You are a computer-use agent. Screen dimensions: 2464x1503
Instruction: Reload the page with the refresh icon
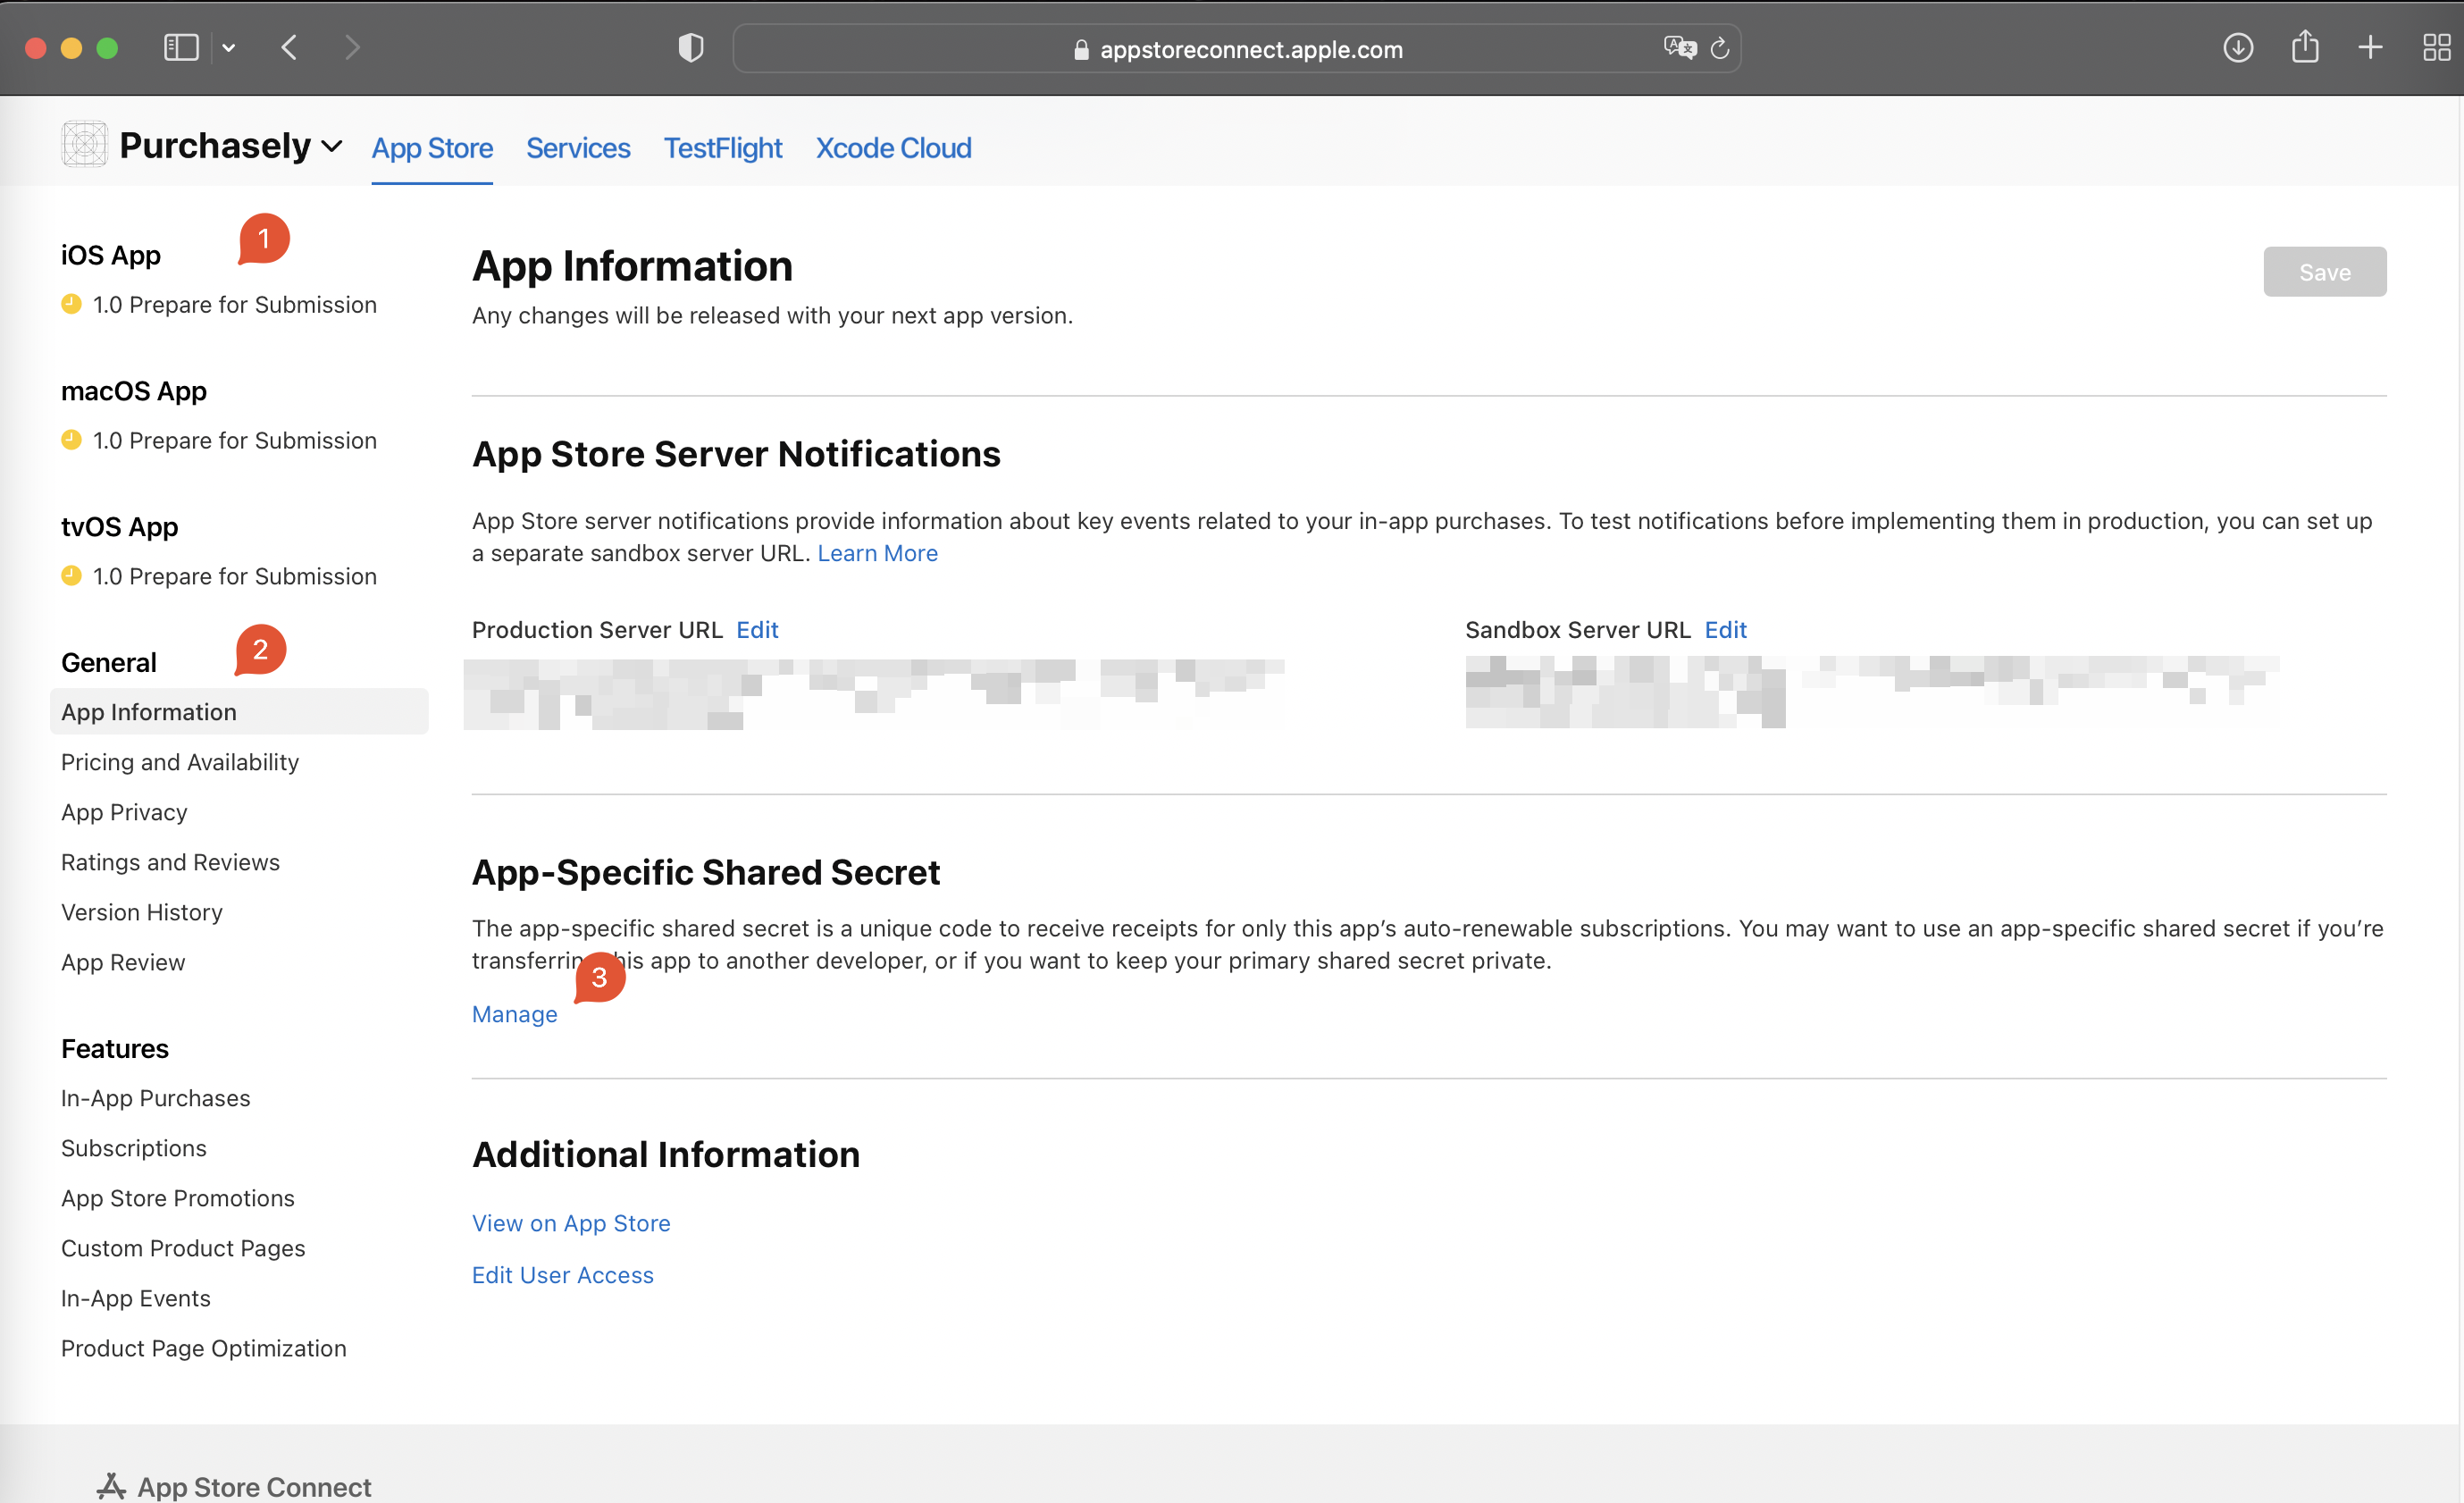click(1720, 48)
